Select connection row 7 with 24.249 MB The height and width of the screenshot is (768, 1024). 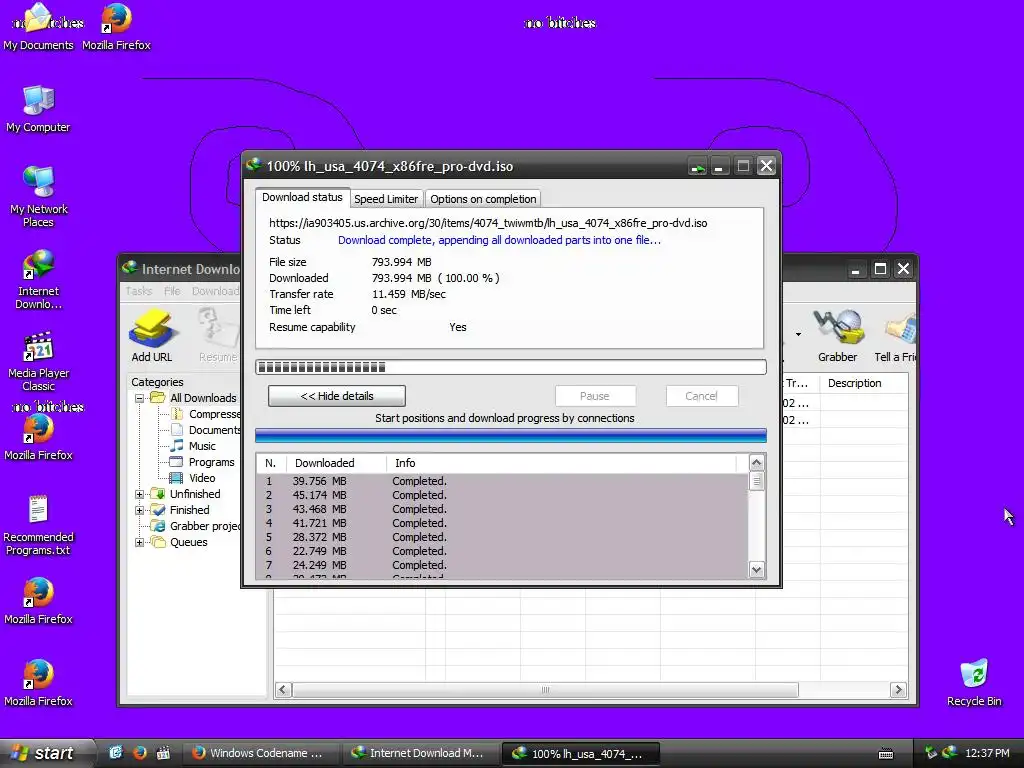pyautogui.click(x=502, y=566)
